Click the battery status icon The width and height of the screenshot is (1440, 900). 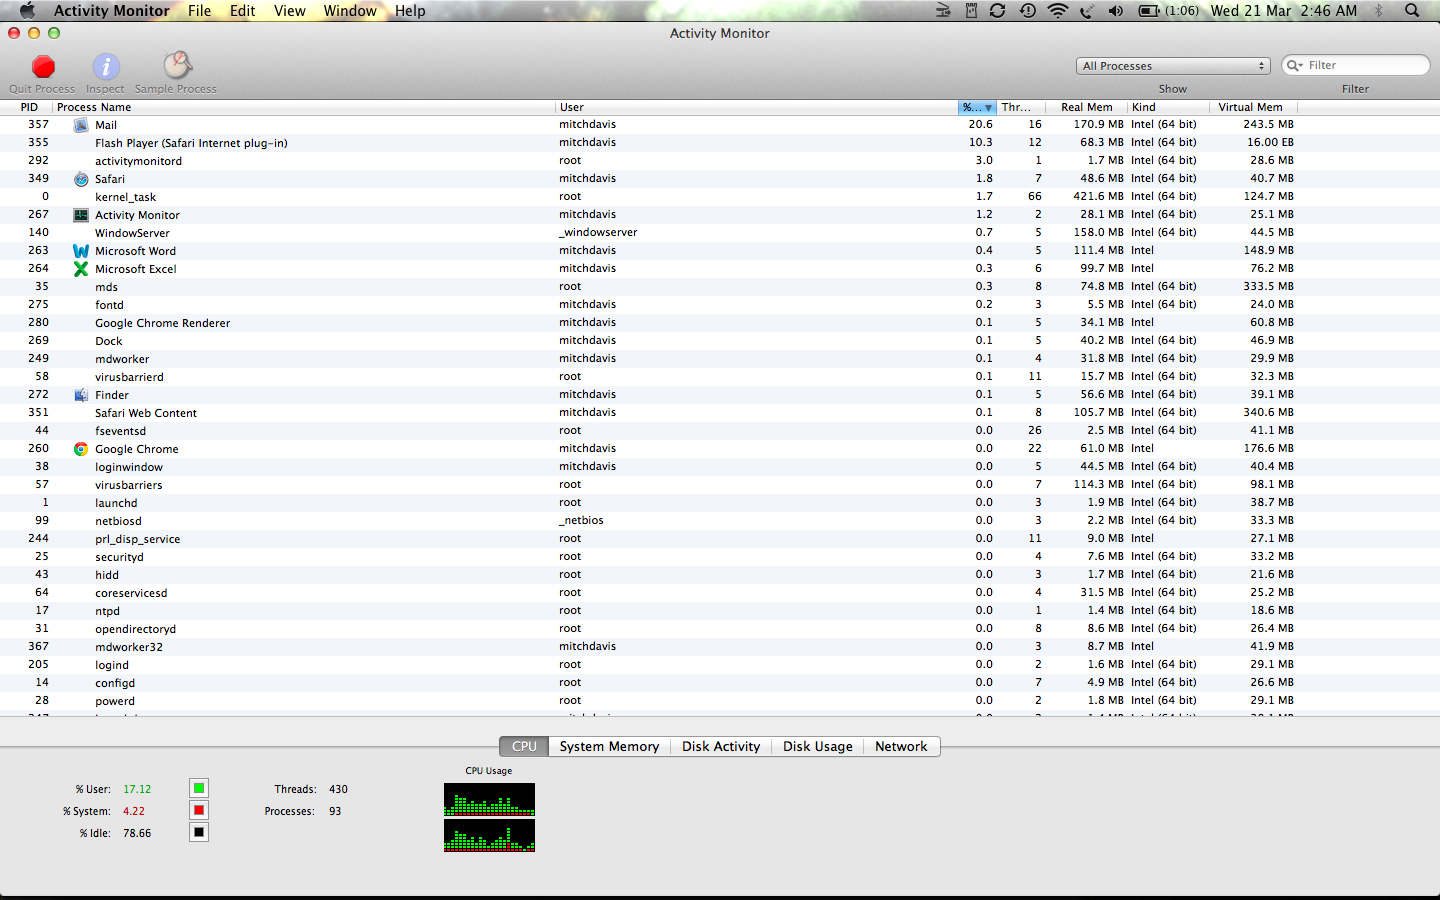(1149, 10)
